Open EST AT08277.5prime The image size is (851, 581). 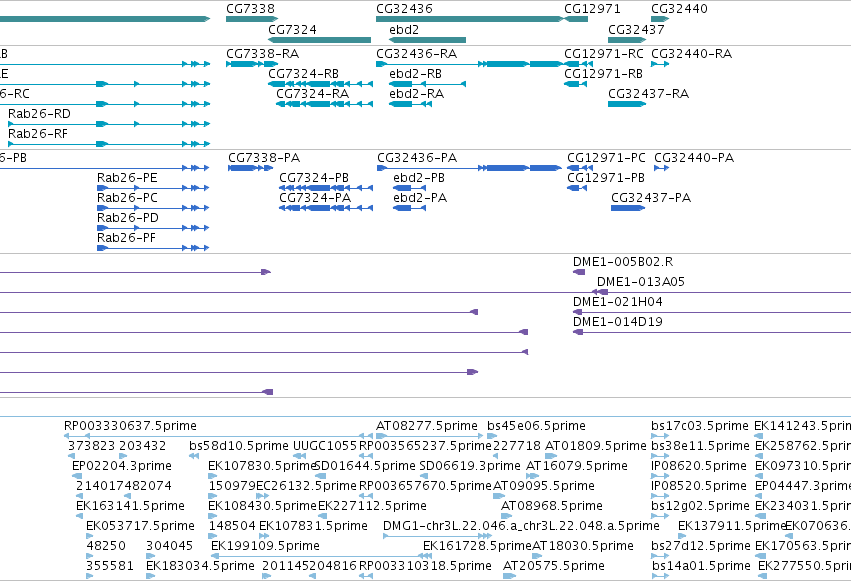[427, 426]
